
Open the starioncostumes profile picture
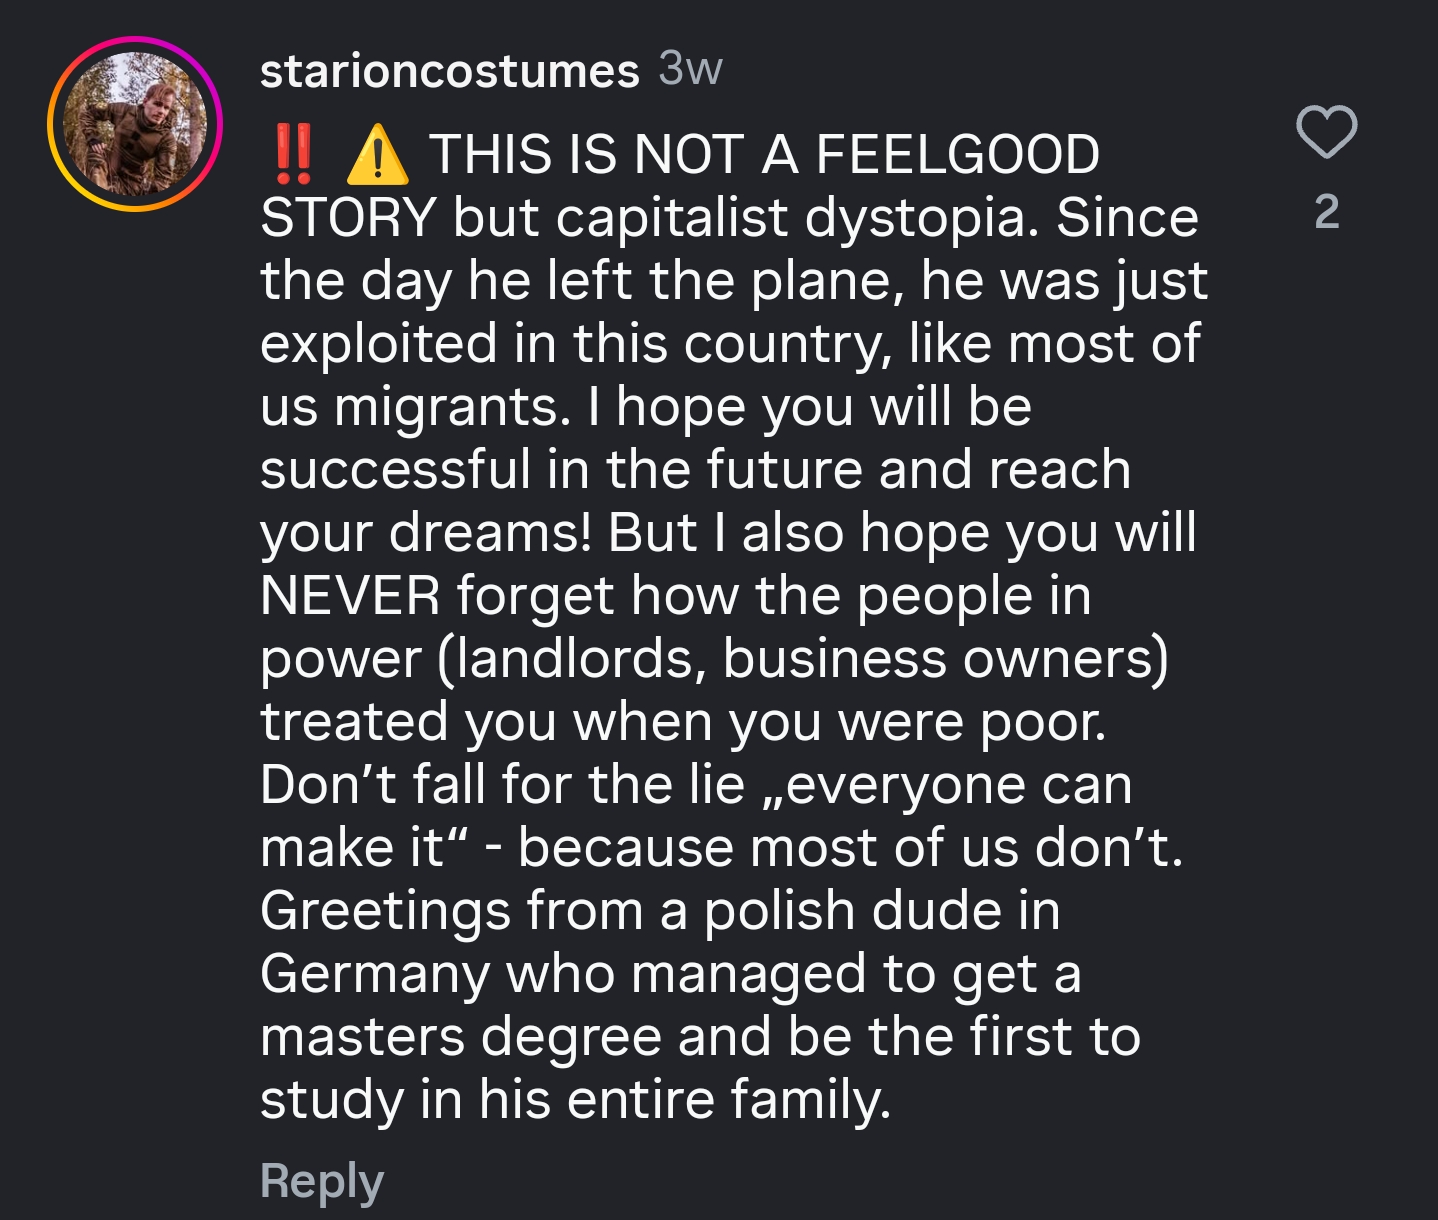[x=135, y=124]
